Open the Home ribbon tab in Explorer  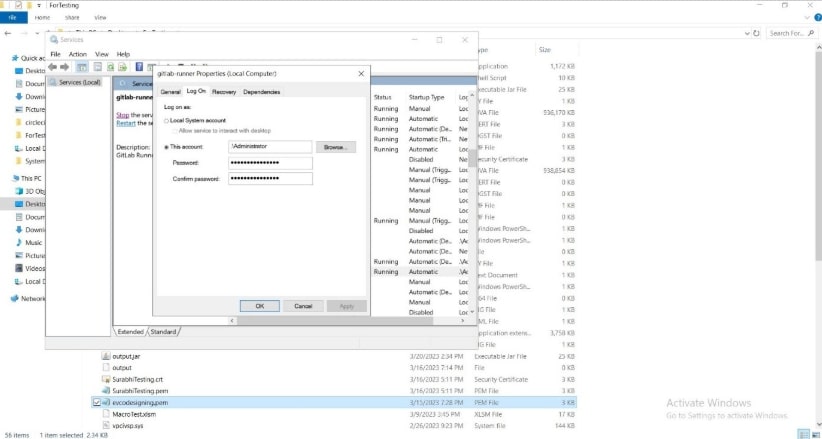(x=42, y=18)
